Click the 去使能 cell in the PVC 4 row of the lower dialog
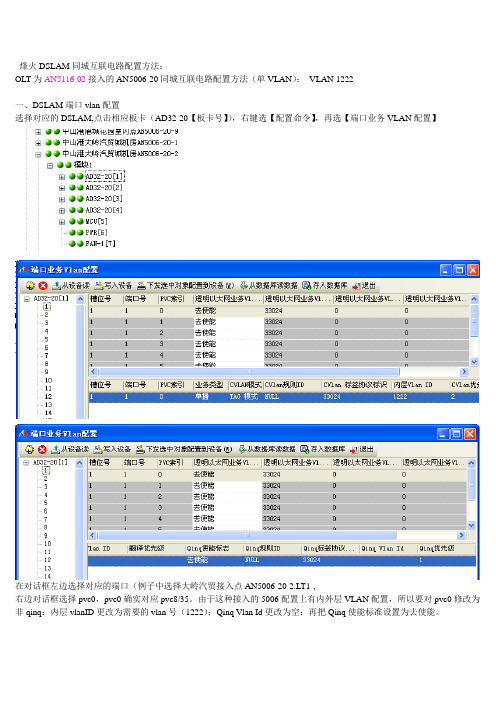Screen dimensions: 496x702 click(227, 519)
